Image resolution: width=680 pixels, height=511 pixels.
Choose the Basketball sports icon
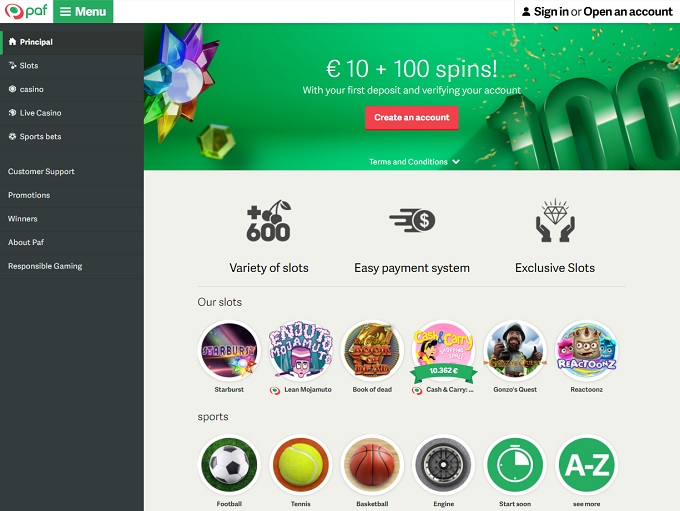pos(372,465)
